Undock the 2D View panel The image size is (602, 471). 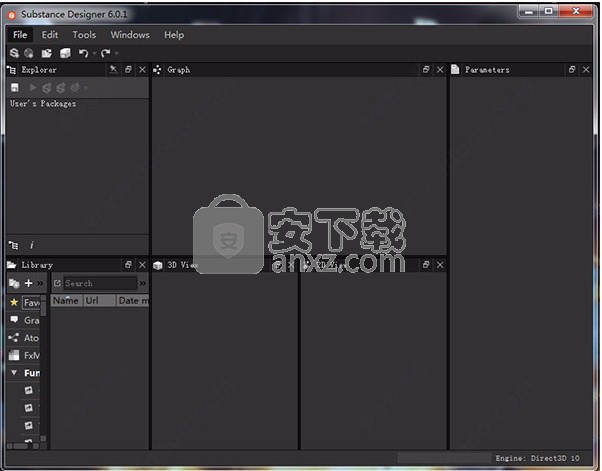tap(426, 264)
